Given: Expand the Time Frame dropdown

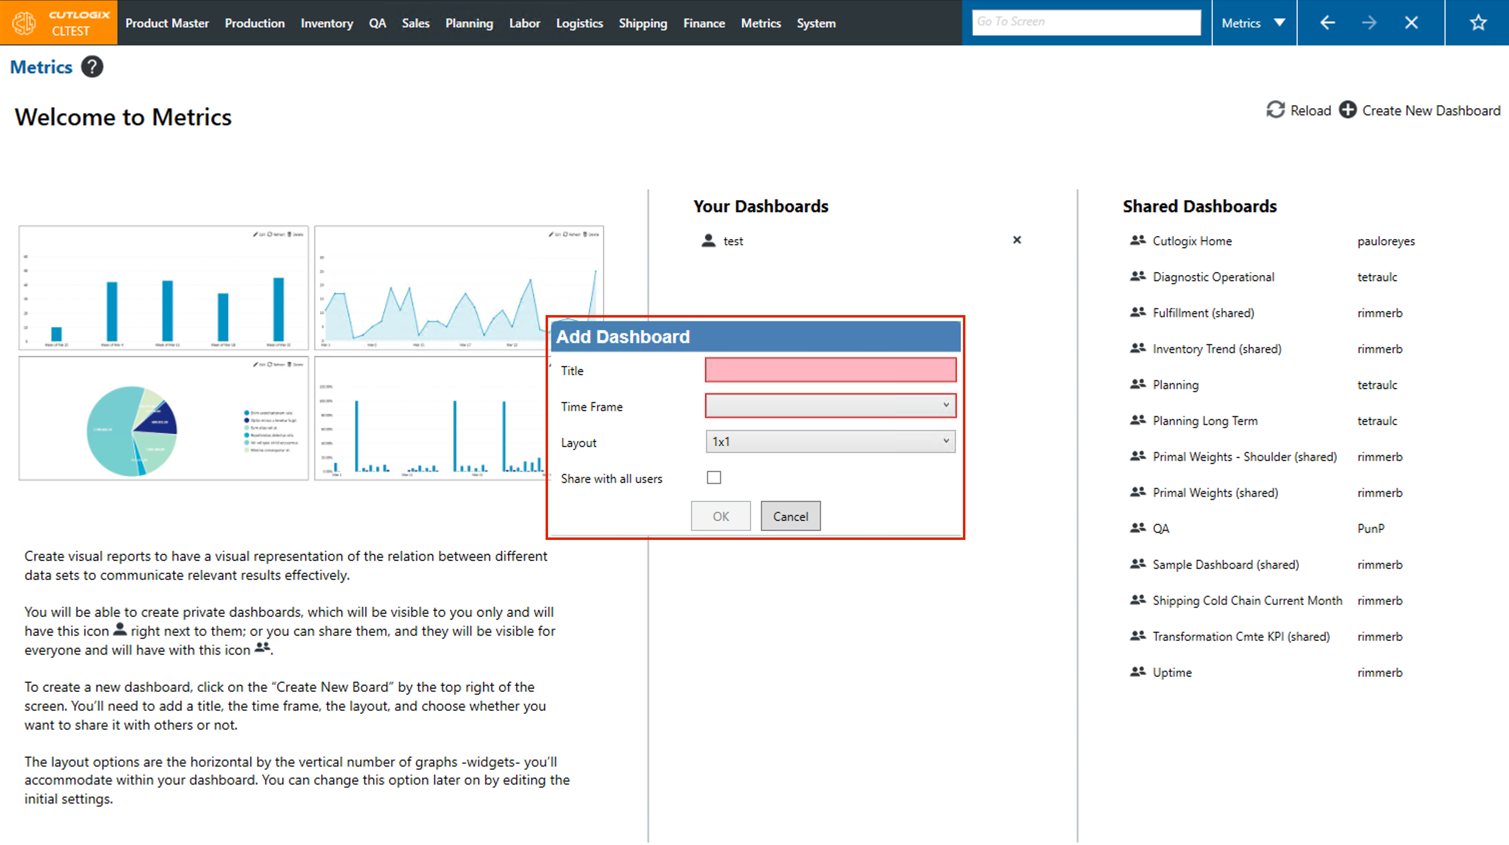Looking at the screenshot, I should point(830,406).
